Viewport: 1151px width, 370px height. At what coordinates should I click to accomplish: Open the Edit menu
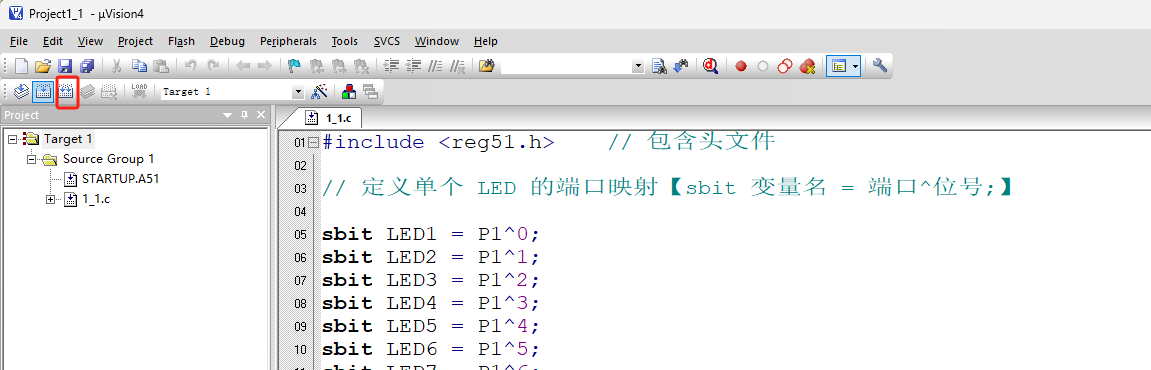(53, 41)
